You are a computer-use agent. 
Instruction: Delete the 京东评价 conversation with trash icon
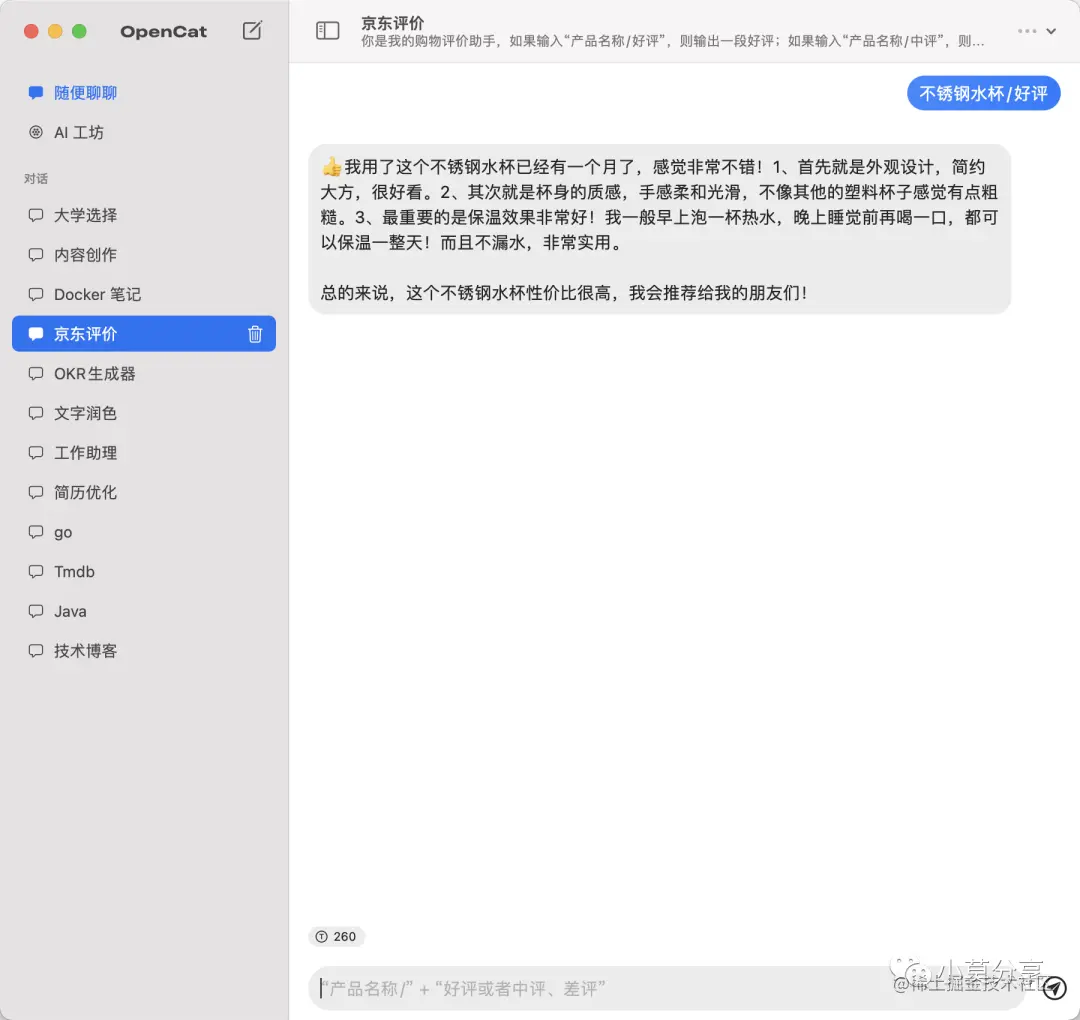(255, 334)
